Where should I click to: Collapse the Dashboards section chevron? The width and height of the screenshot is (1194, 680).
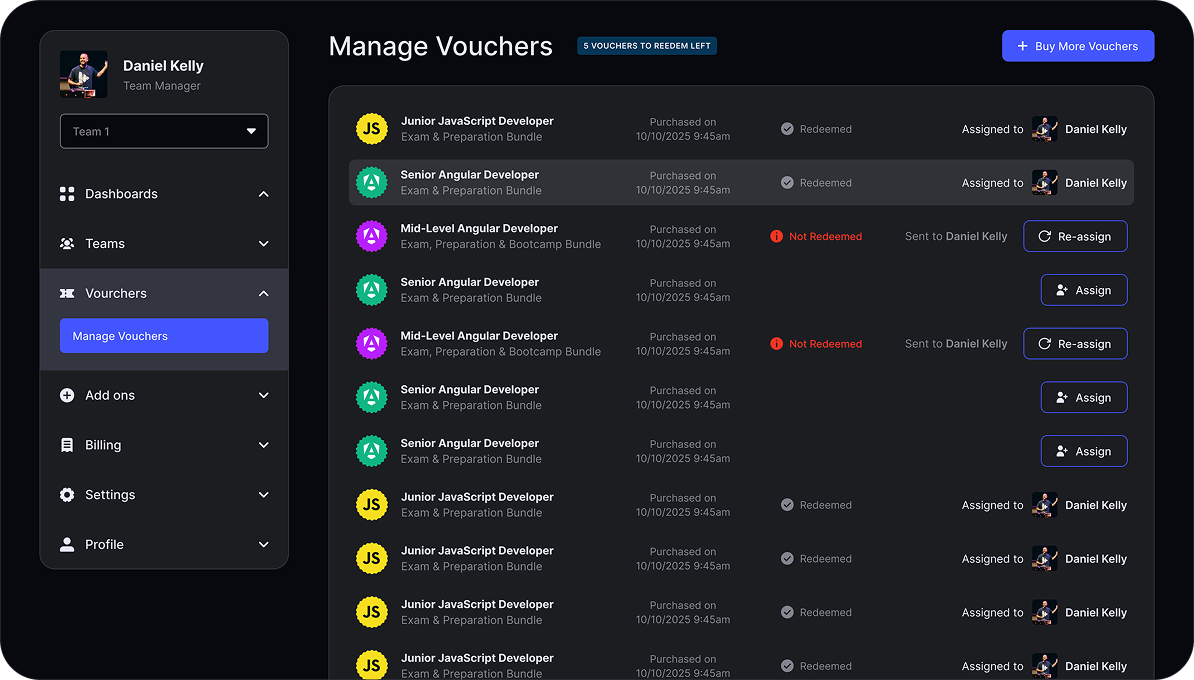pos(263,194)
